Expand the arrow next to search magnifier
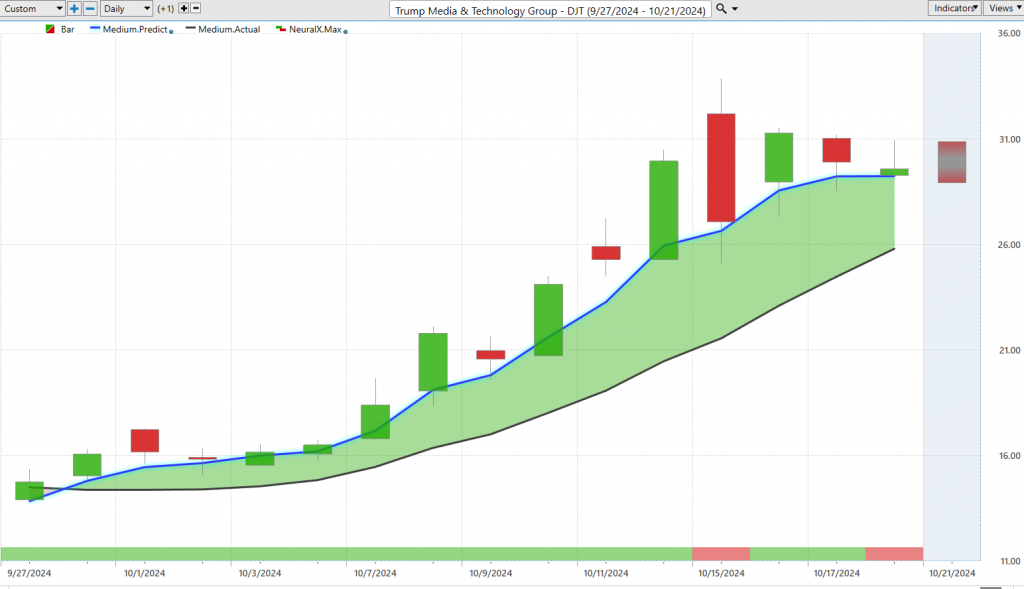Image resolution: width=1024 pixels, height=589 pixels. [x=735, y=9]
